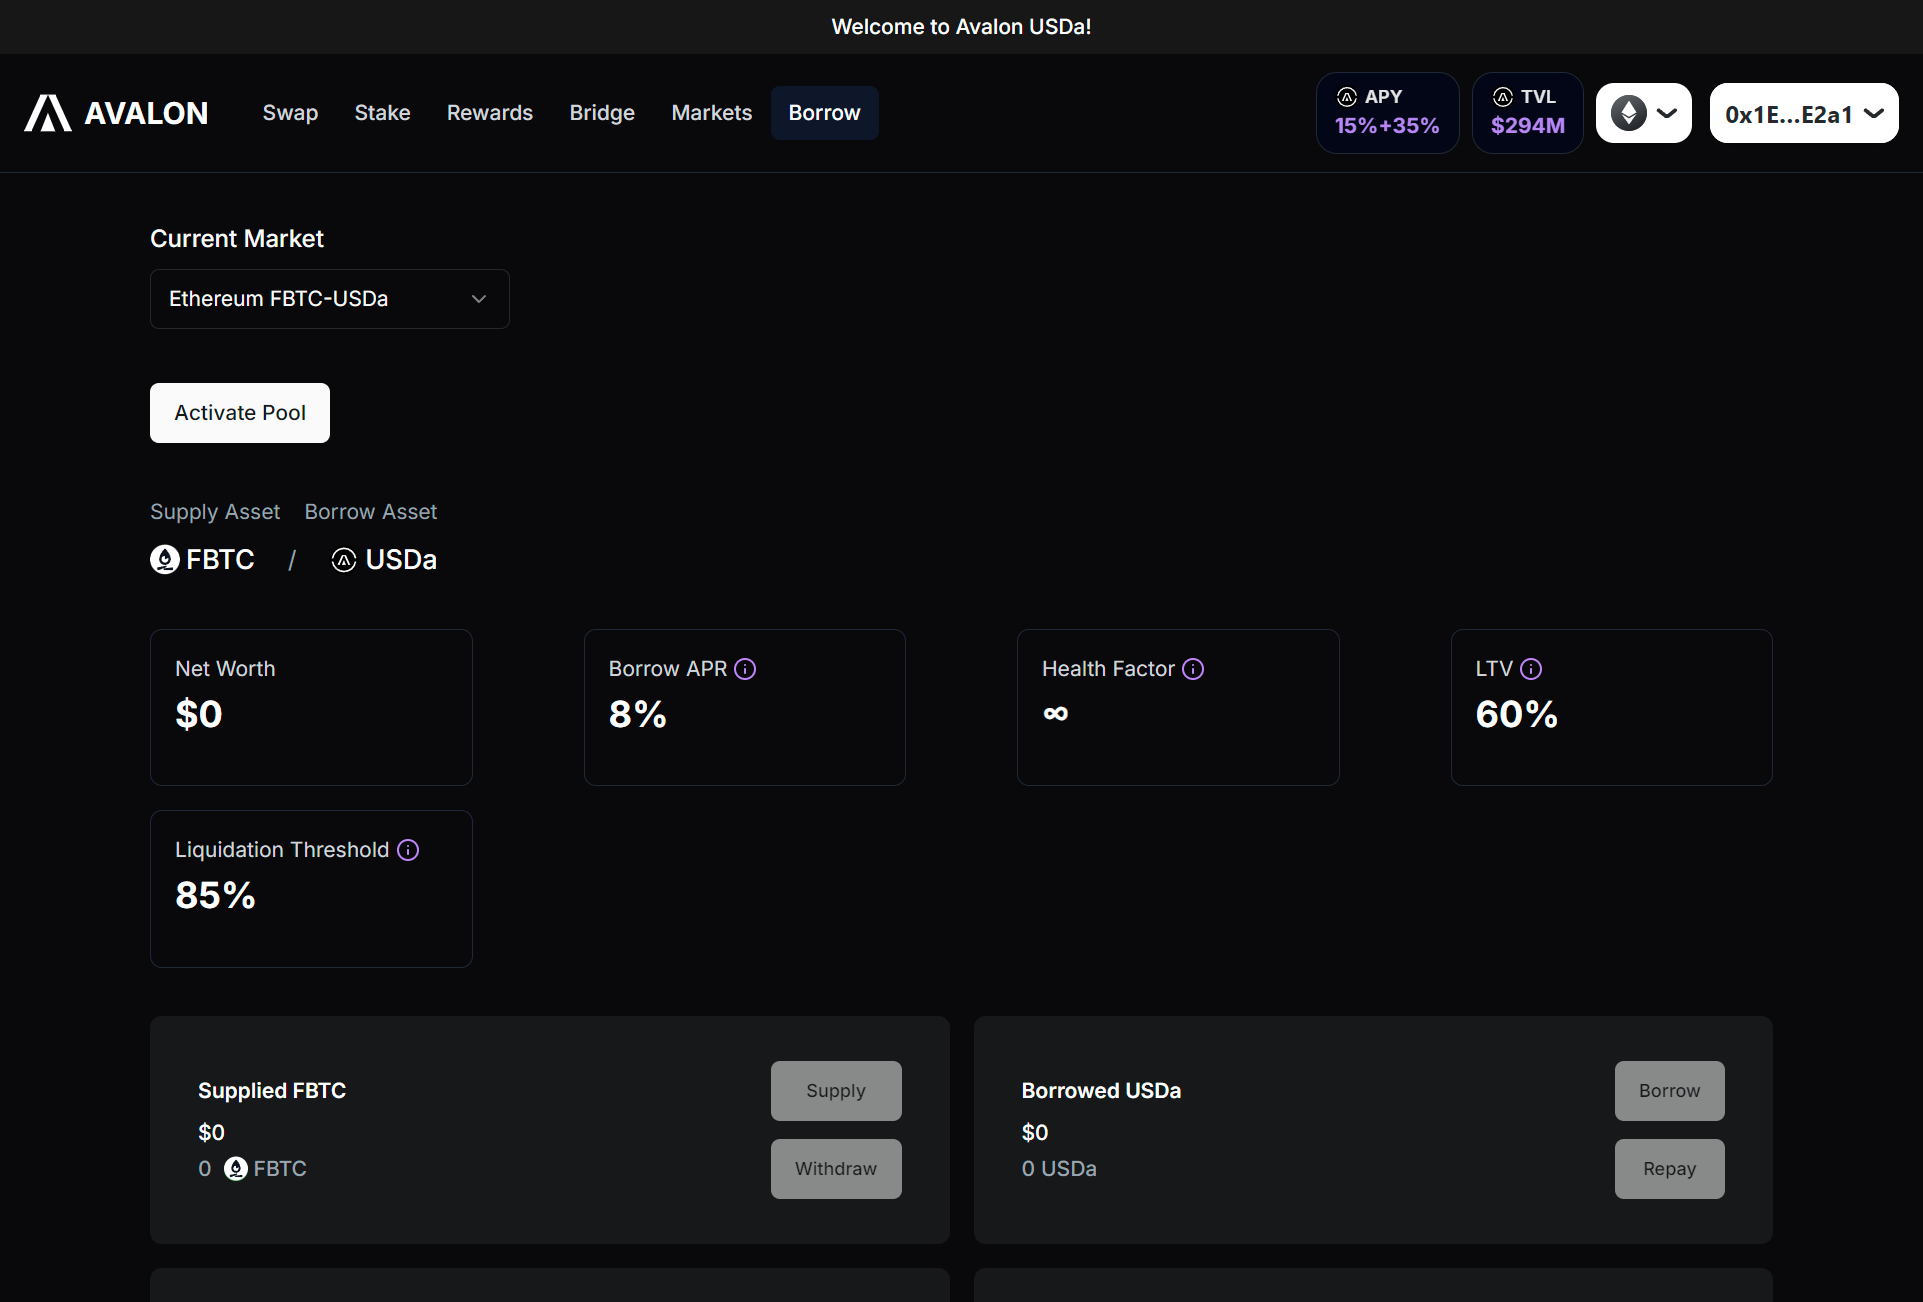Open the Ethereum FBTC-USDa market dropdown
The width and height of the screenshot is (1923, 1302).
[x=329, y=298]
